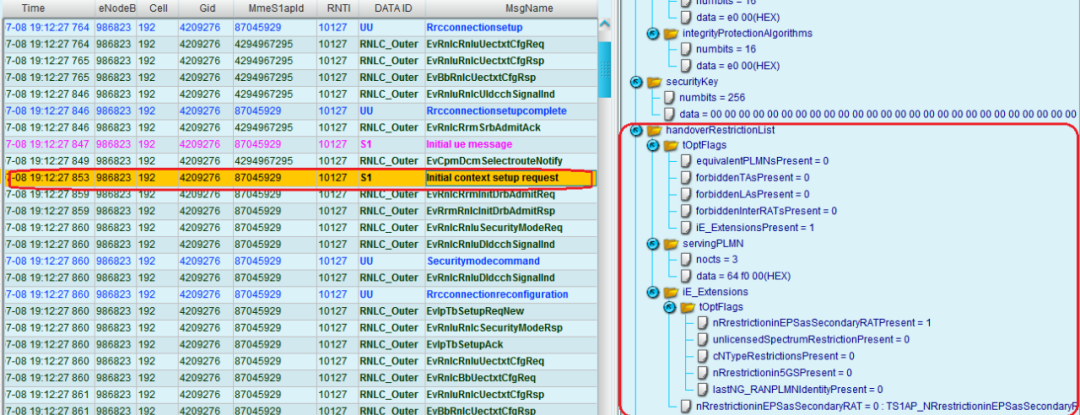Collapse the servingPLMN tree node
This screenshot has width=1080, height=415.
point(652,244)
